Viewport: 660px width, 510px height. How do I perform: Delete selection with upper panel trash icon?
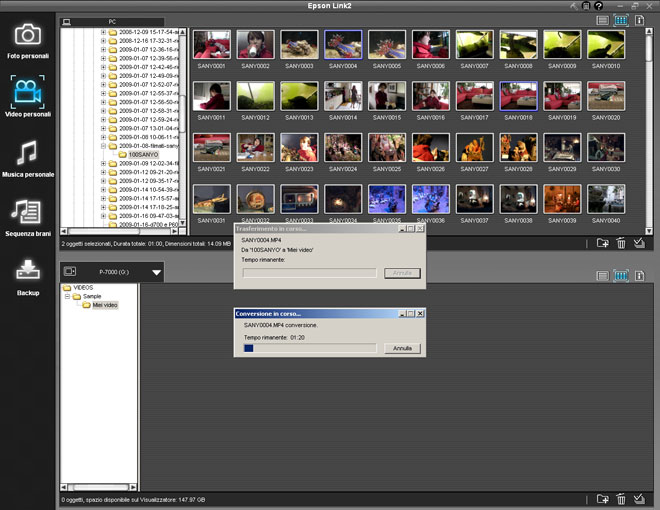pyautogui.click(x=621, y=243)
